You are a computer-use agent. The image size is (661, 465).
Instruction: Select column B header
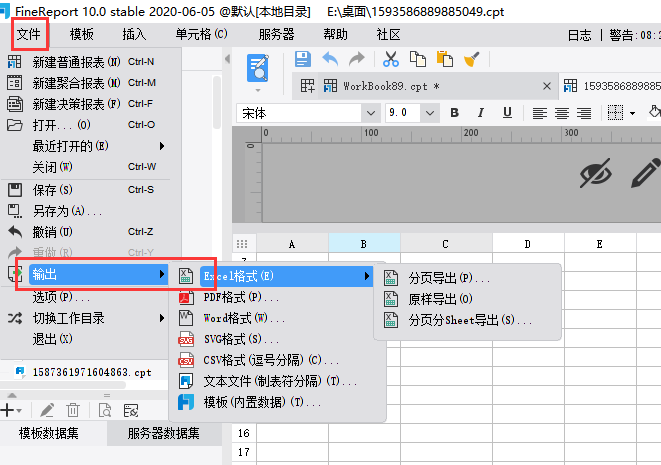(x=364, y=244)
